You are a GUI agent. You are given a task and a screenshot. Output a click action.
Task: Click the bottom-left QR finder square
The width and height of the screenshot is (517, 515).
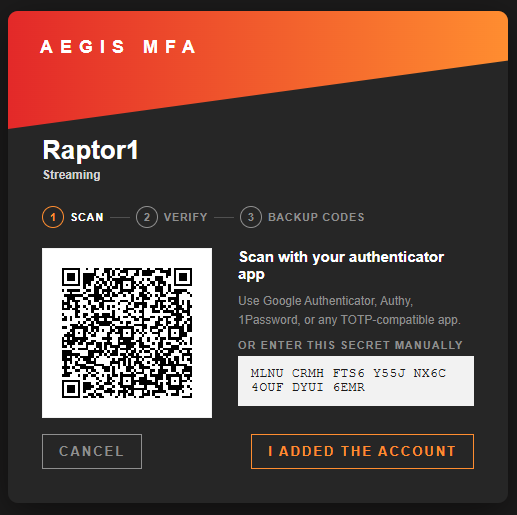71,389
